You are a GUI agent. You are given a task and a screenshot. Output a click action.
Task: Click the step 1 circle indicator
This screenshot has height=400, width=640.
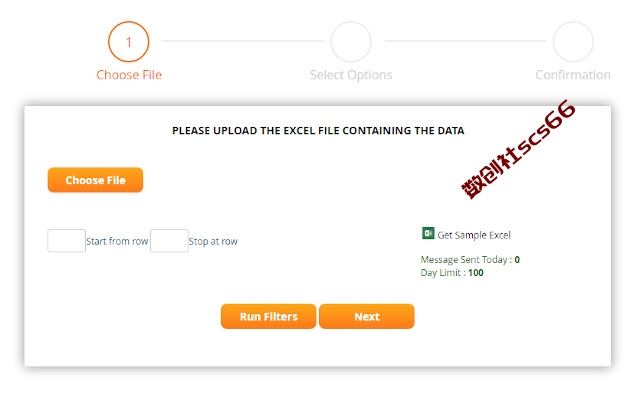coord(129,42)
